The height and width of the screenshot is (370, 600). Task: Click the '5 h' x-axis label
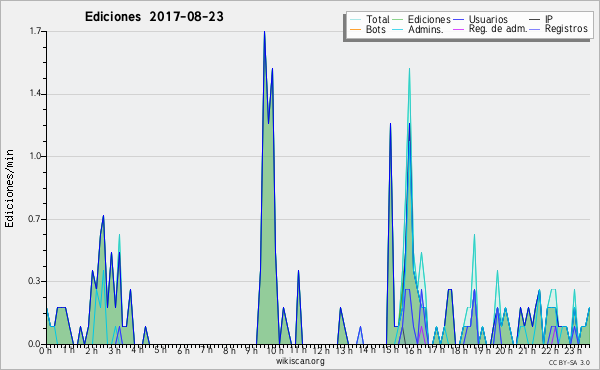pyautogui.click(x=160, y=350)
